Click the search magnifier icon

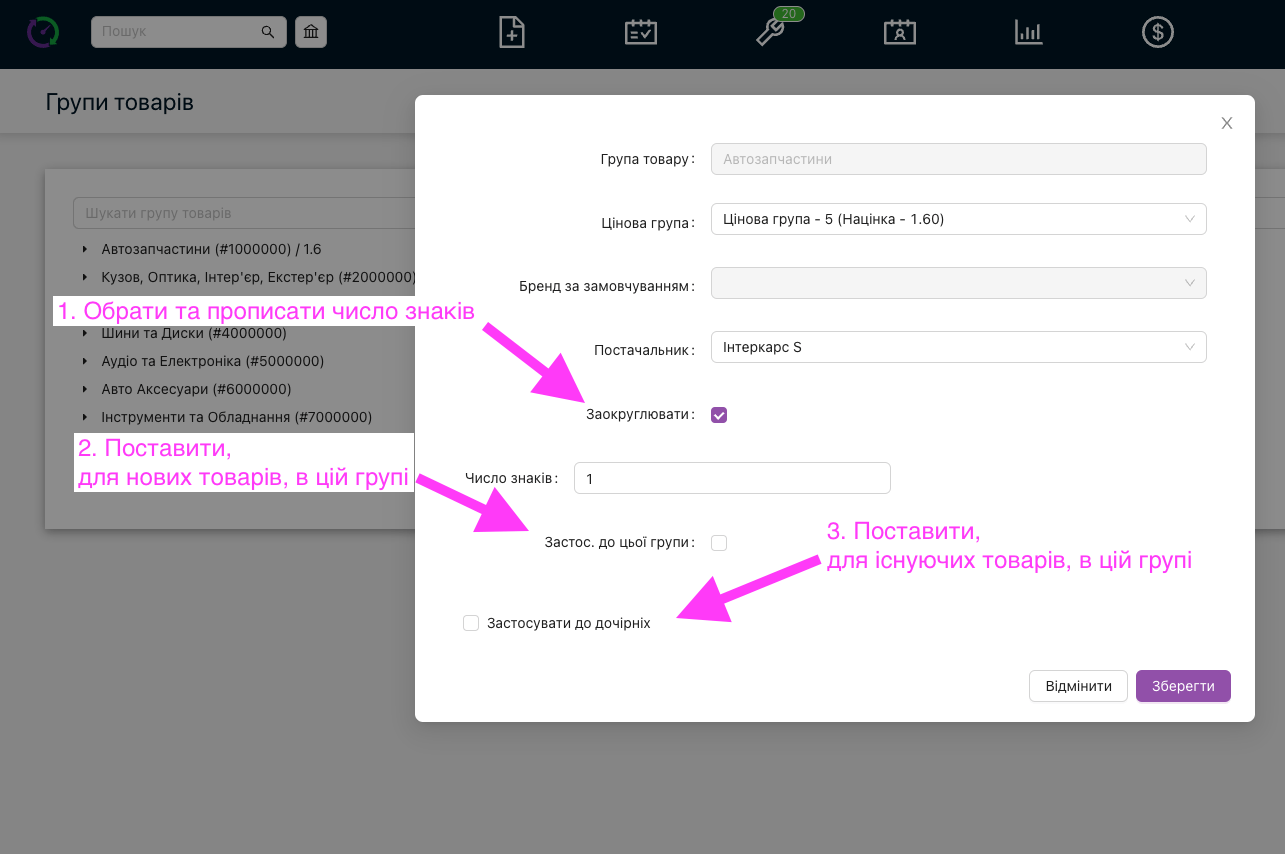[x=268, y=32]
